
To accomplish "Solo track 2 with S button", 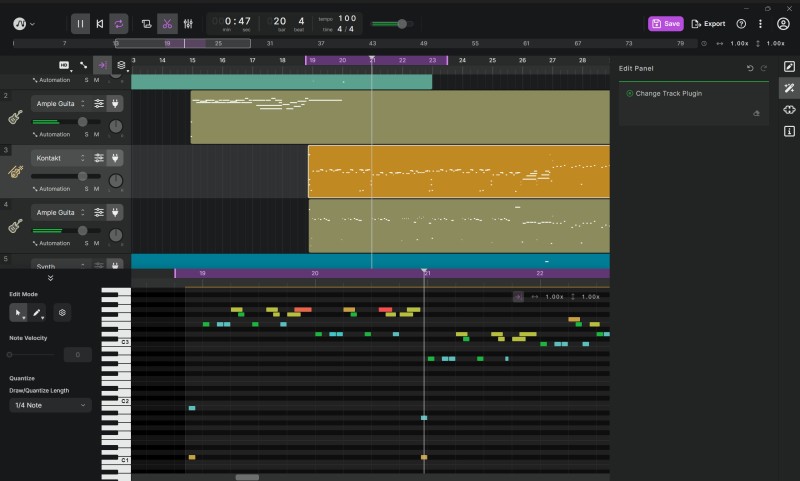I will coord(86,135).
